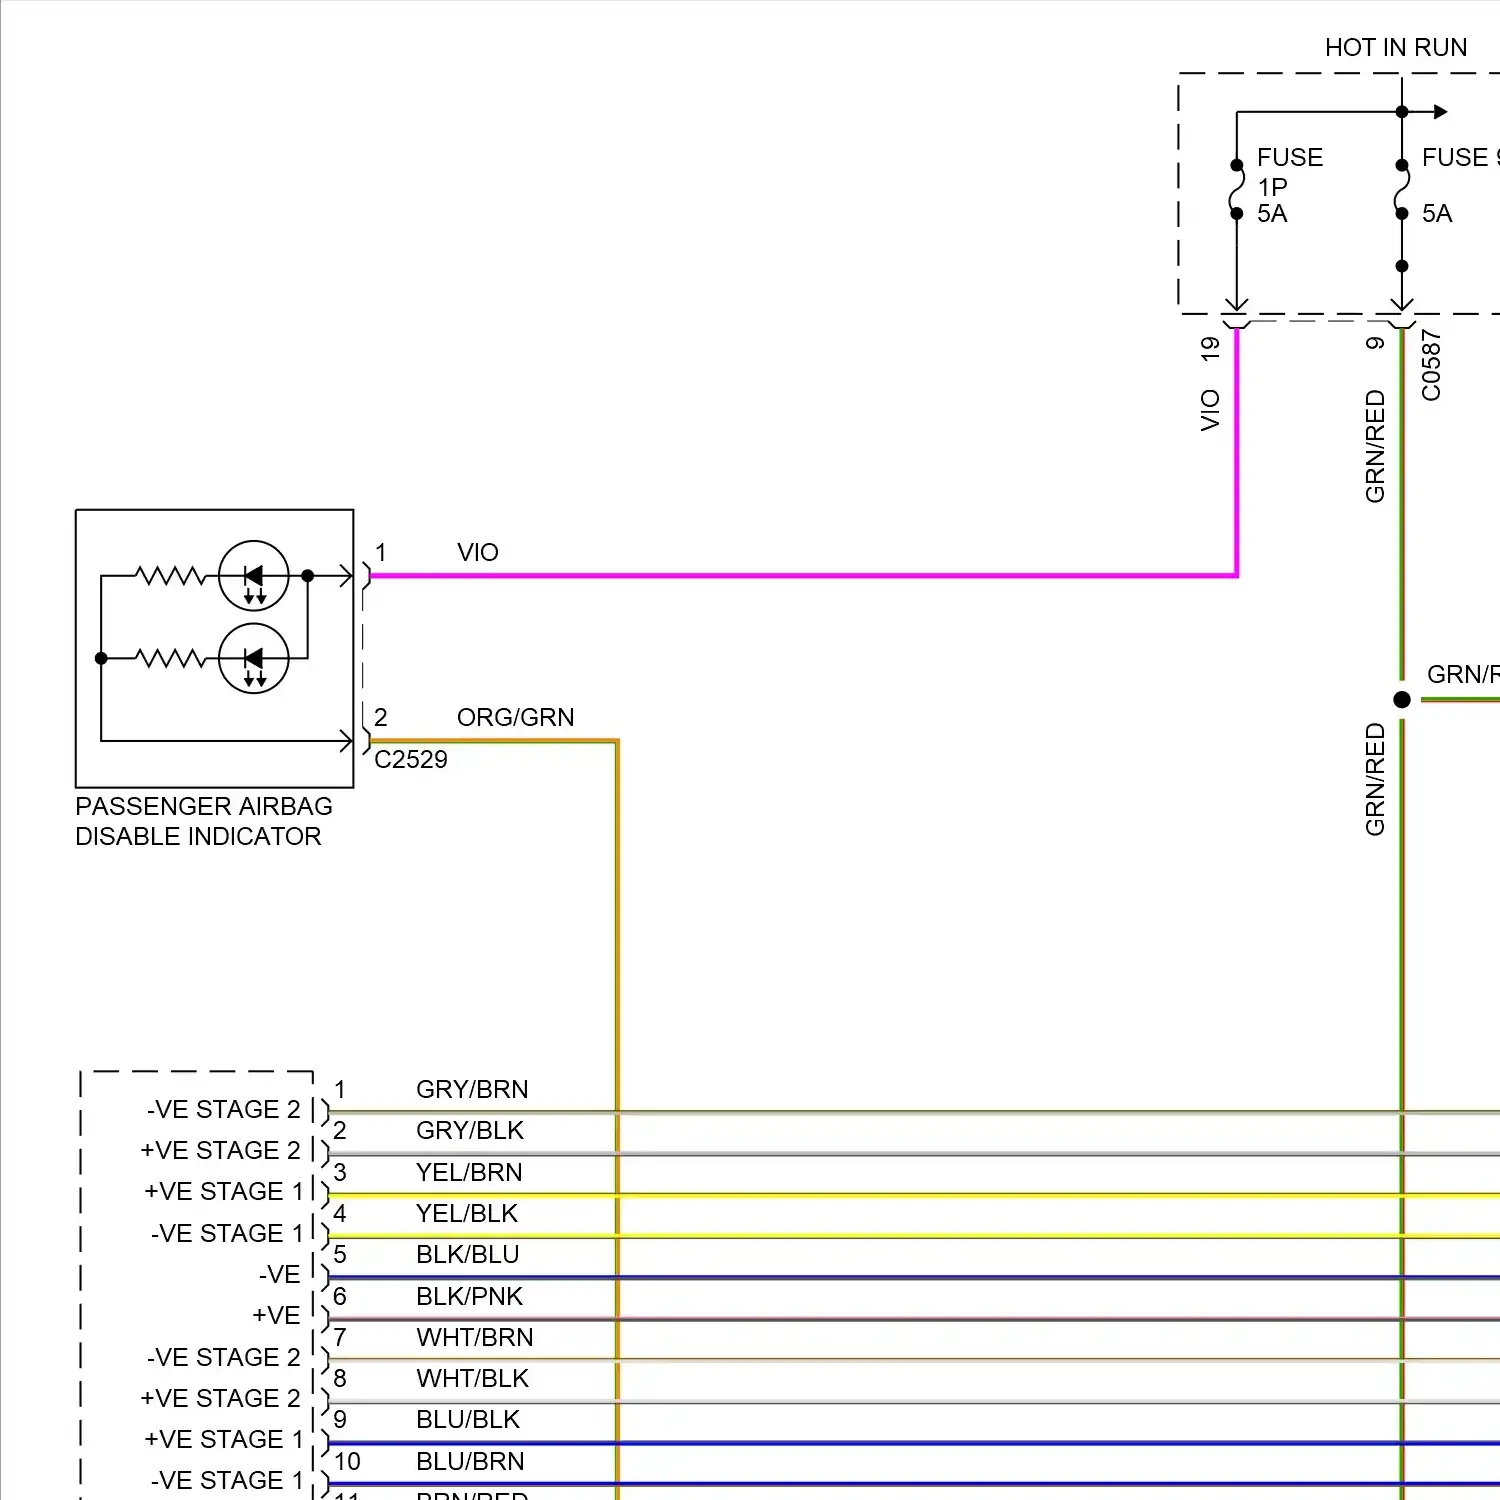Image resolution: width=1500 pixels, height=1500 pixels.
Task: Click the C2529 connector label
Action: point(410,759)
